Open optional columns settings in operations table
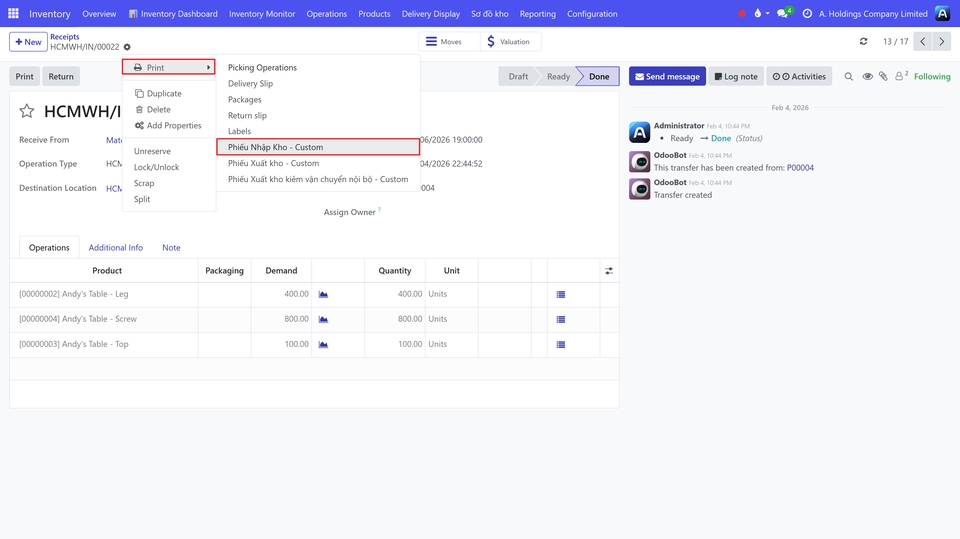The width and height of the screenshot is (960, 539). [x=609, y=271]
